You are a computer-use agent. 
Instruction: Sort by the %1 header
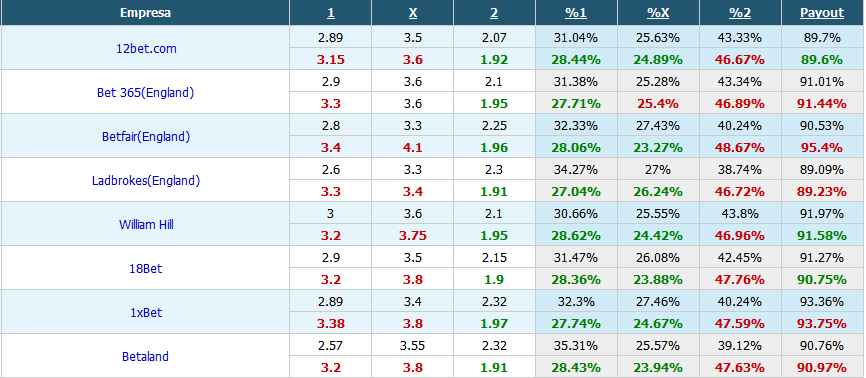[576, 13]
